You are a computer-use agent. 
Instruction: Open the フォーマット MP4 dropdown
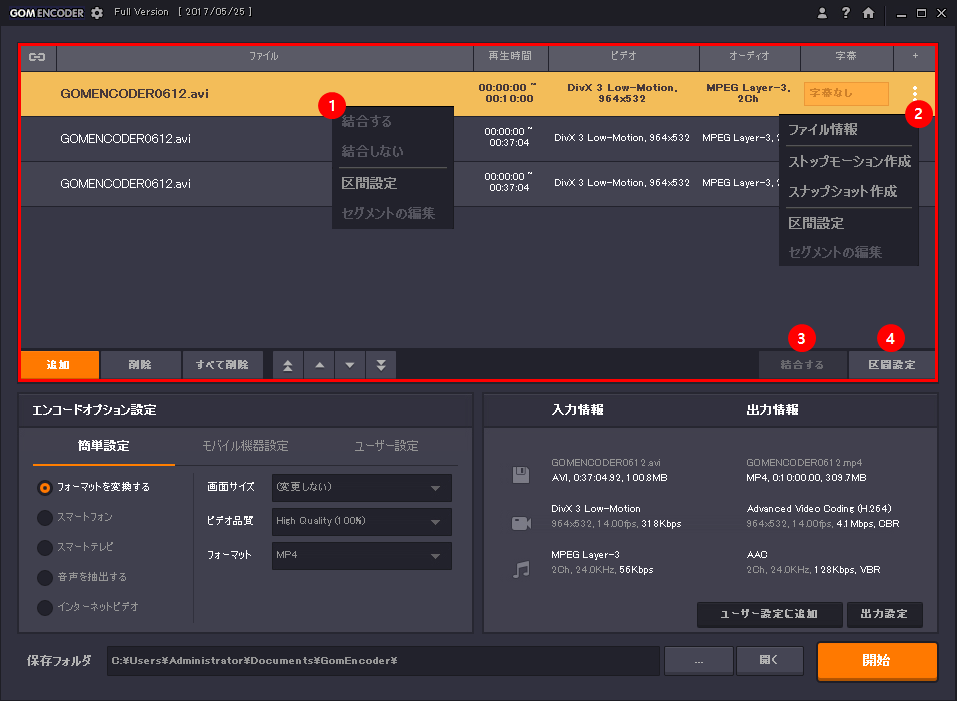click(361, 556)
